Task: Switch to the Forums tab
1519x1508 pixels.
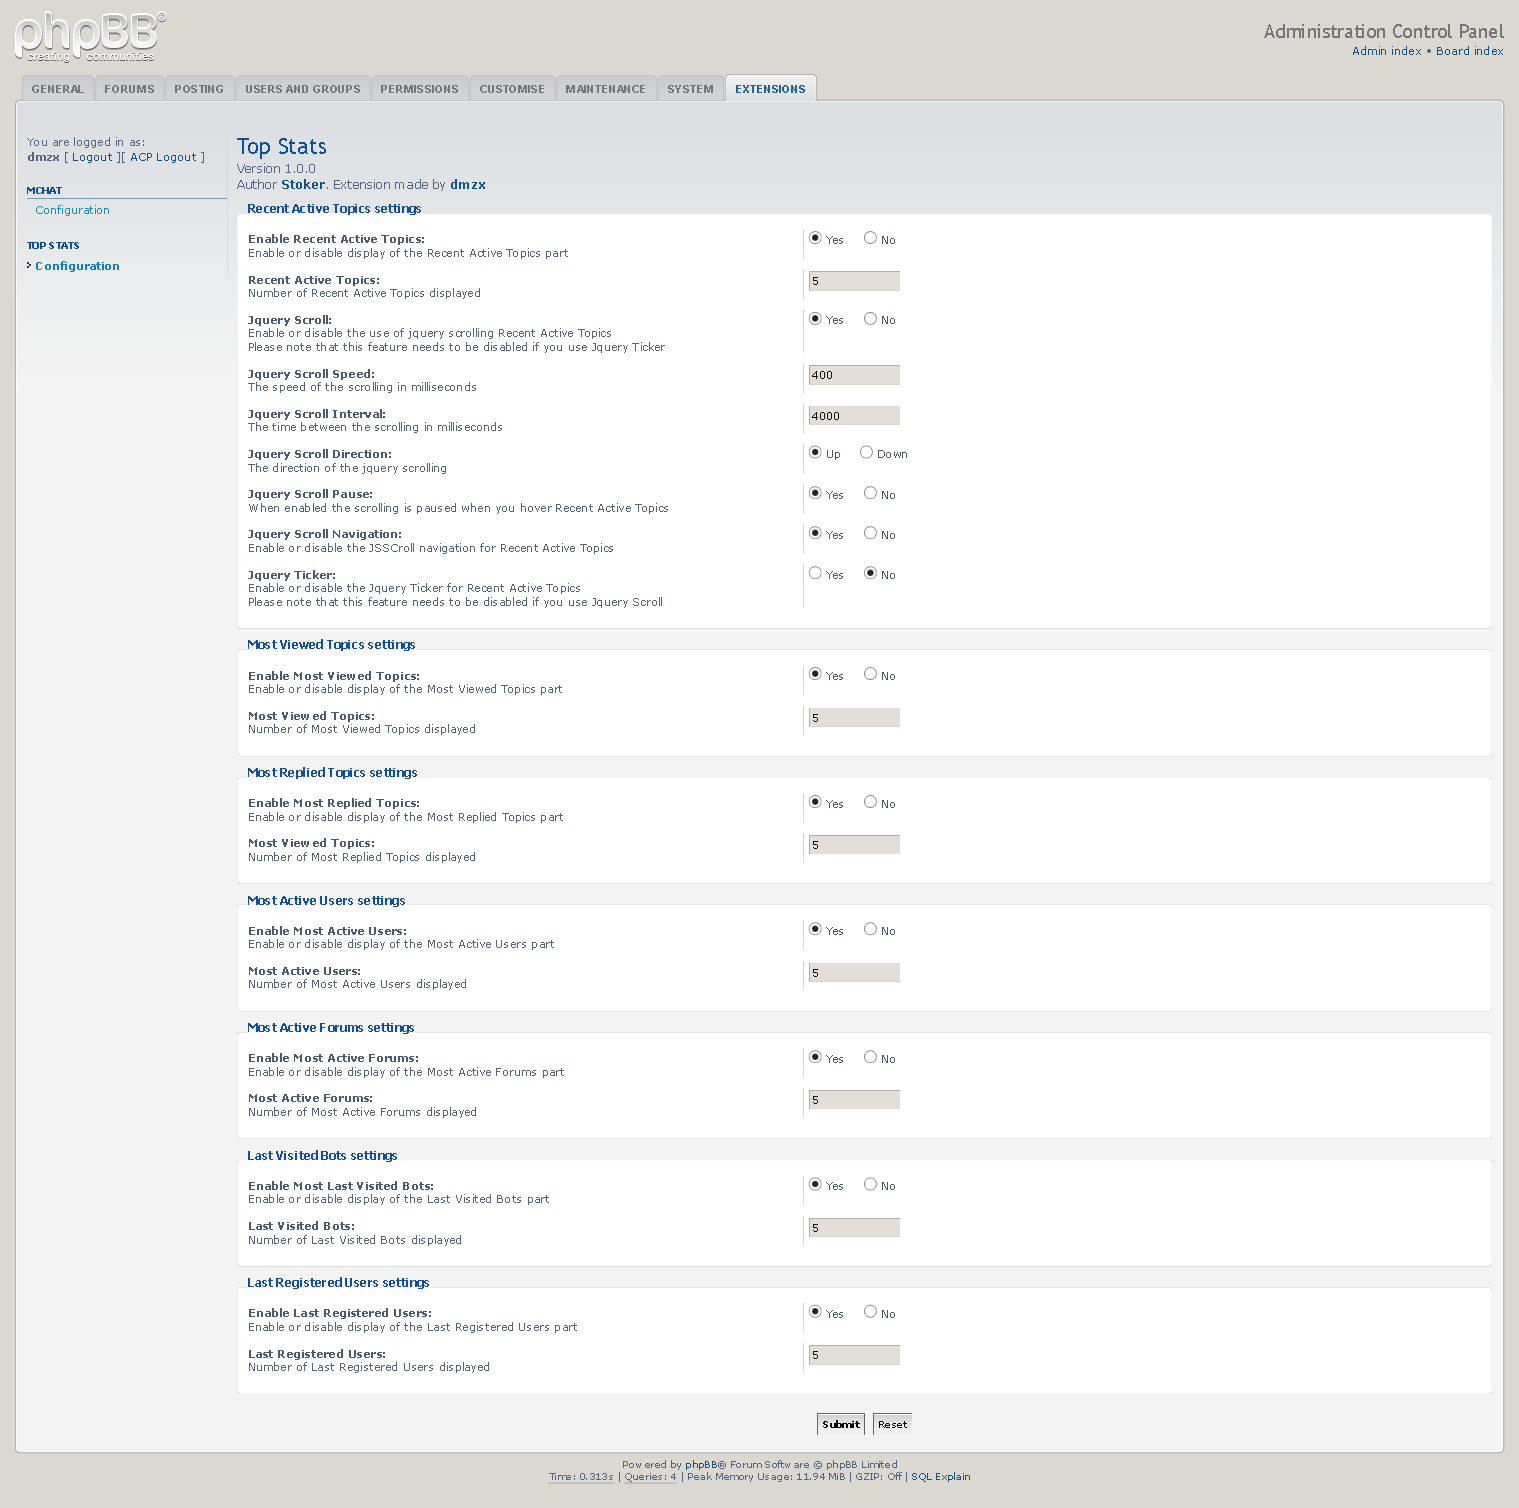Action: click(129, 88)
